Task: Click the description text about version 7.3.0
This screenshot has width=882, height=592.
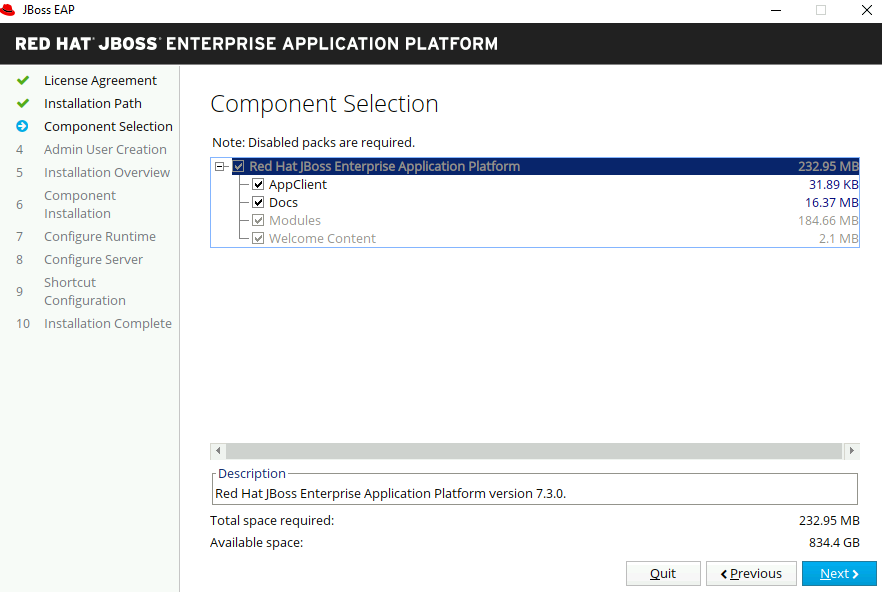Action: (390, 494)
